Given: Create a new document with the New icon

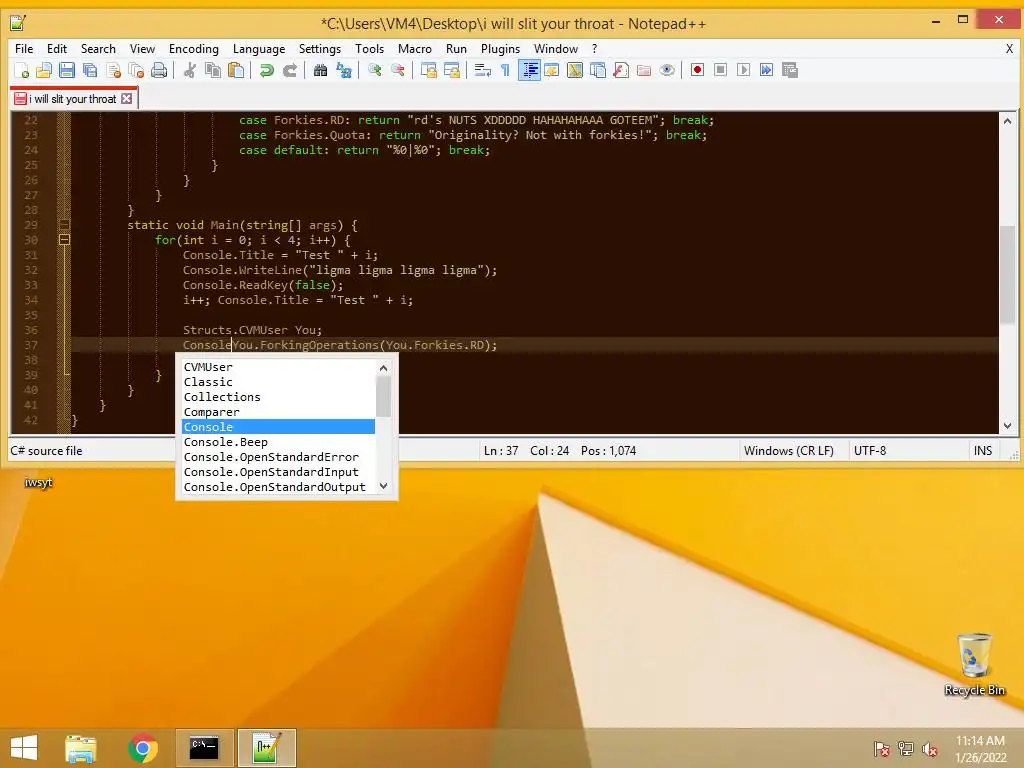Looking at the screenshot, I should 21,70.
